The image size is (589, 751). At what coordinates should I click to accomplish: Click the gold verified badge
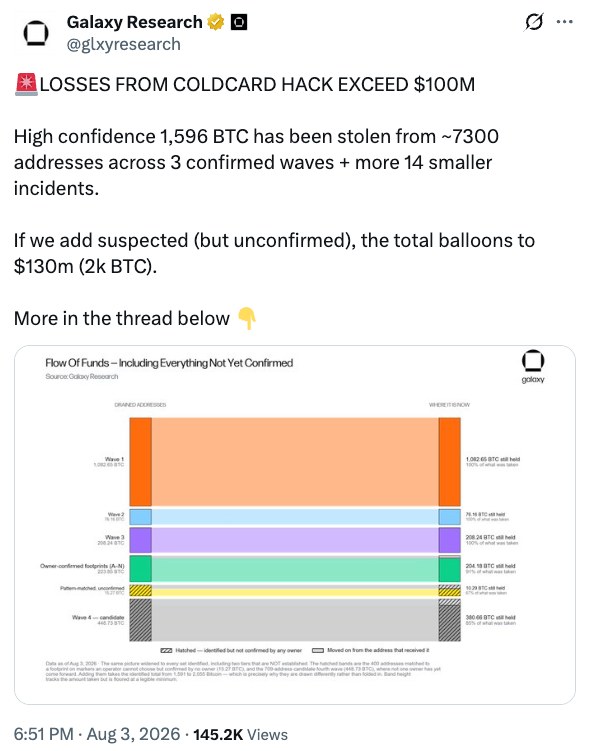216,22
